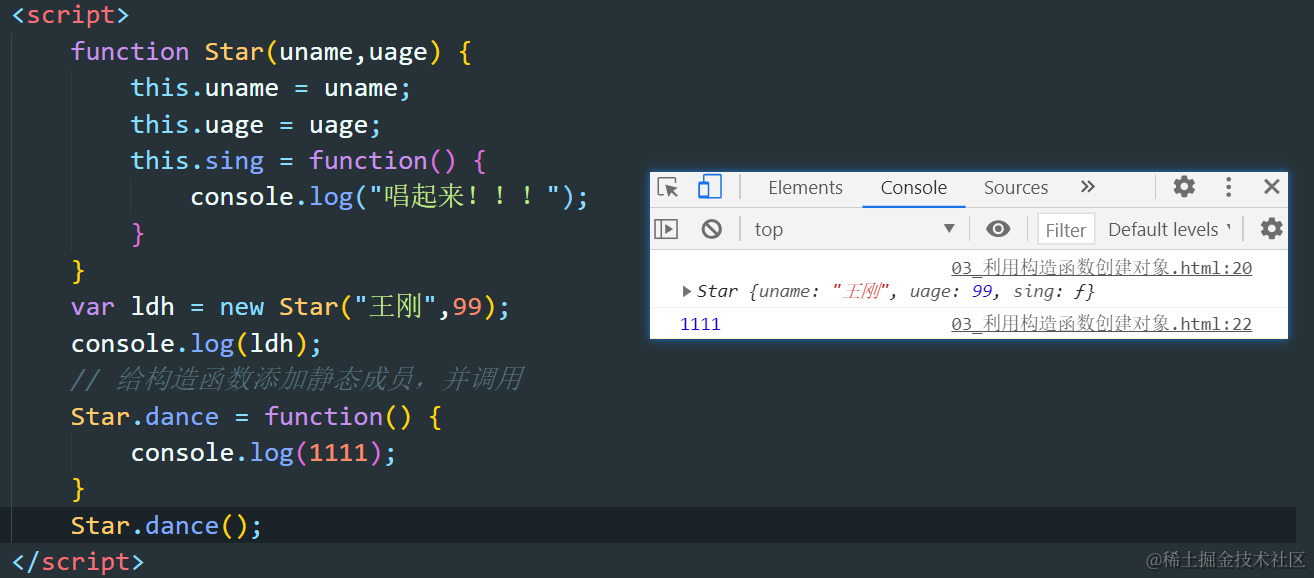This screenshot has height=578, width=1314.
Task: Create live expression with eye icon
Action: 998,229
